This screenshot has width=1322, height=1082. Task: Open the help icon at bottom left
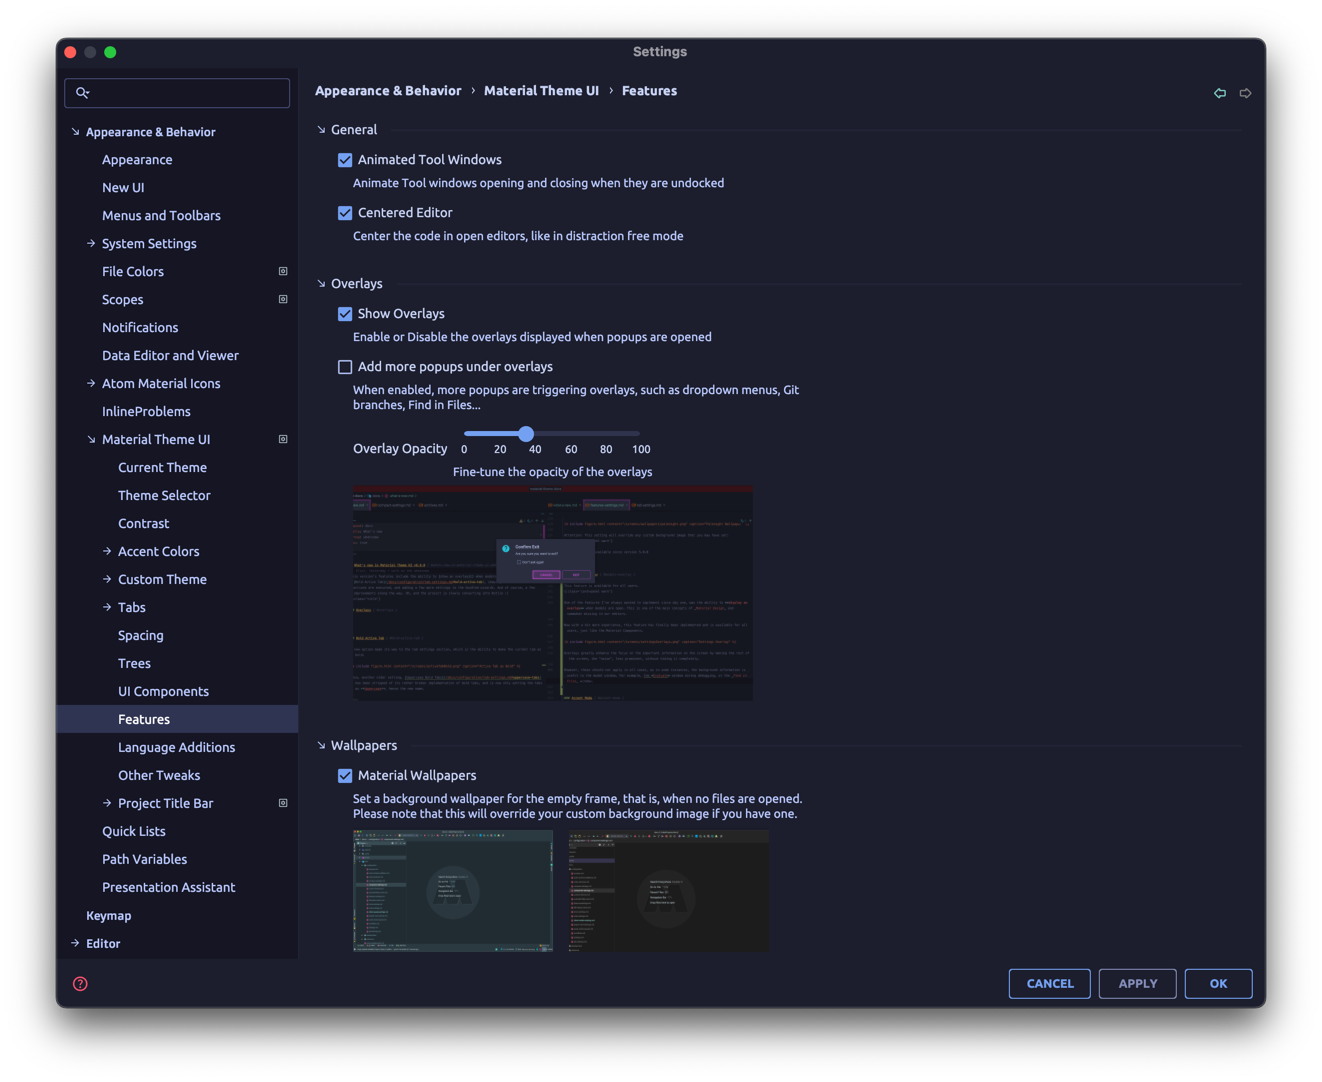(79, 983)
